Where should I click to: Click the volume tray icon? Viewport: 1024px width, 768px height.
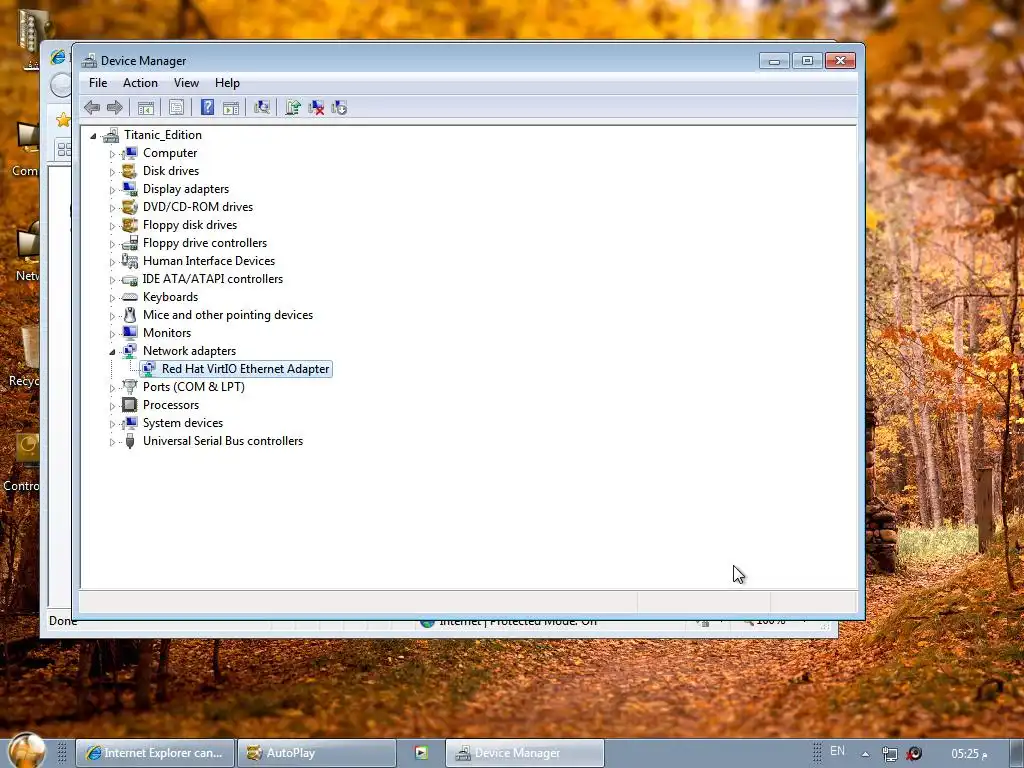tap(914, 754)
